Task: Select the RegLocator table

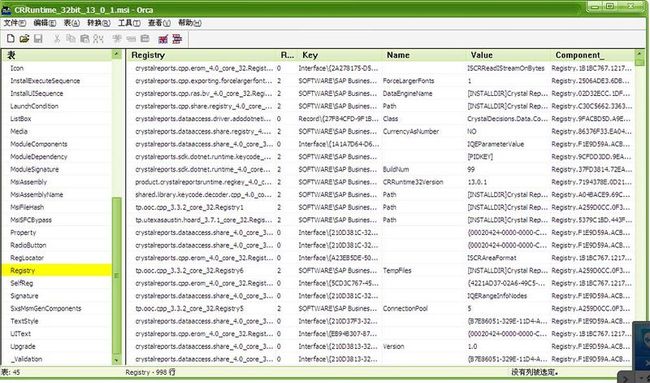Action: click(27, 258)
